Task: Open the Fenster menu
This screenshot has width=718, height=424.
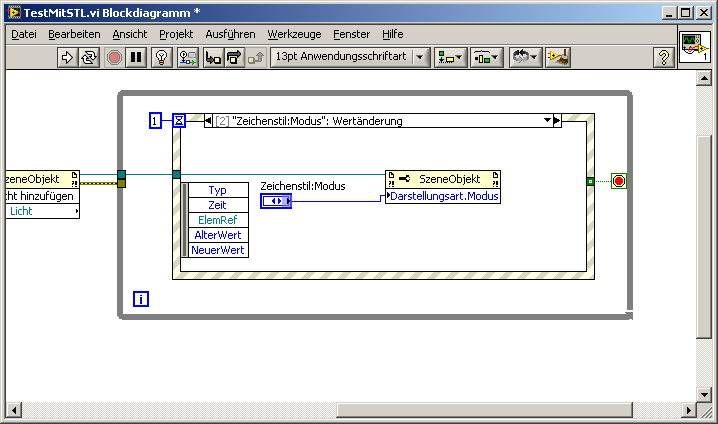Action: tap(352, 34)
